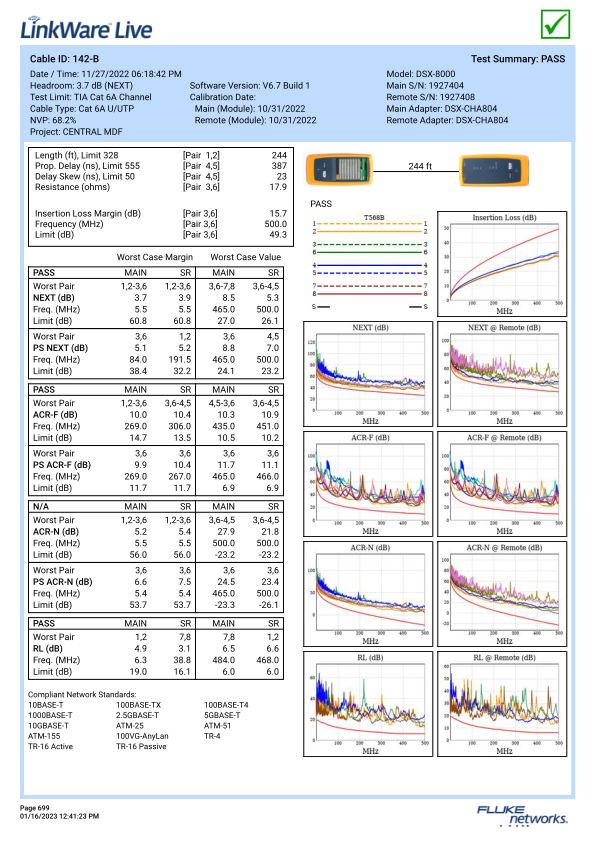Click the Fluke Networks logo
595x841 pixels.
click(522, 815)
